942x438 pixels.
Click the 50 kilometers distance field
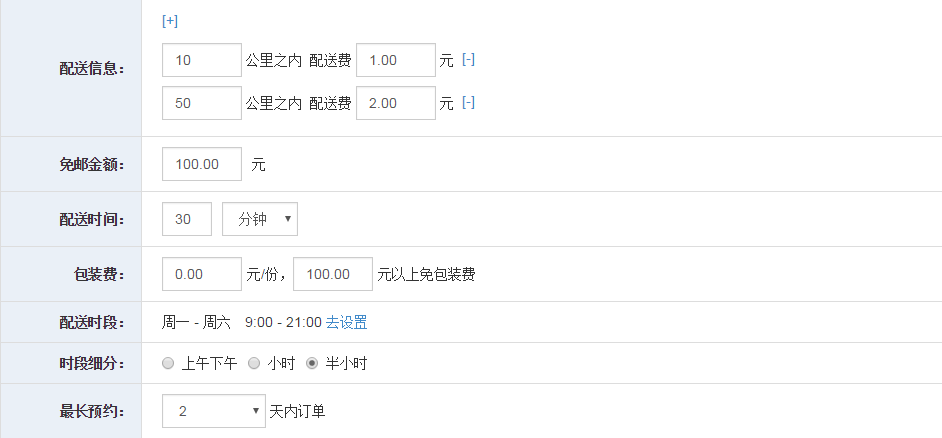(202, 103)
